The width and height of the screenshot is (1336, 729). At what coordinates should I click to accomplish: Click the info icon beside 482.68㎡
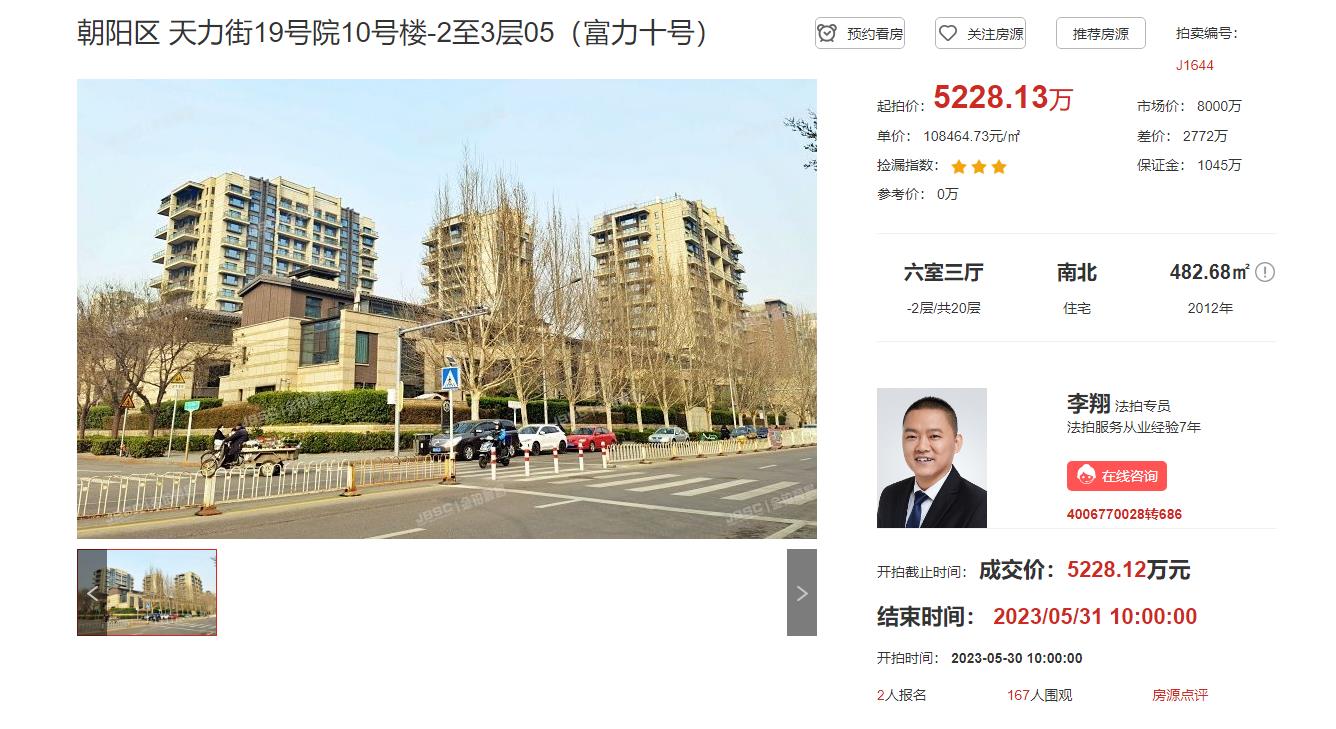[x=1265, y=272]
